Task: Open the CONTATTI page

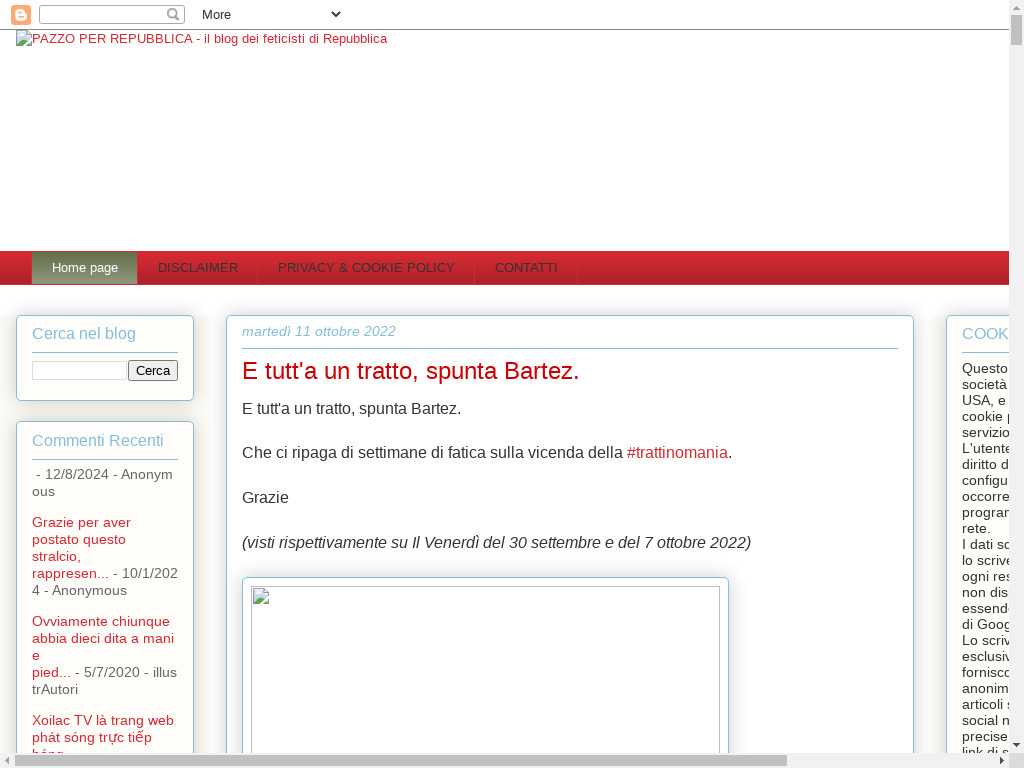Action: point(526,268)
